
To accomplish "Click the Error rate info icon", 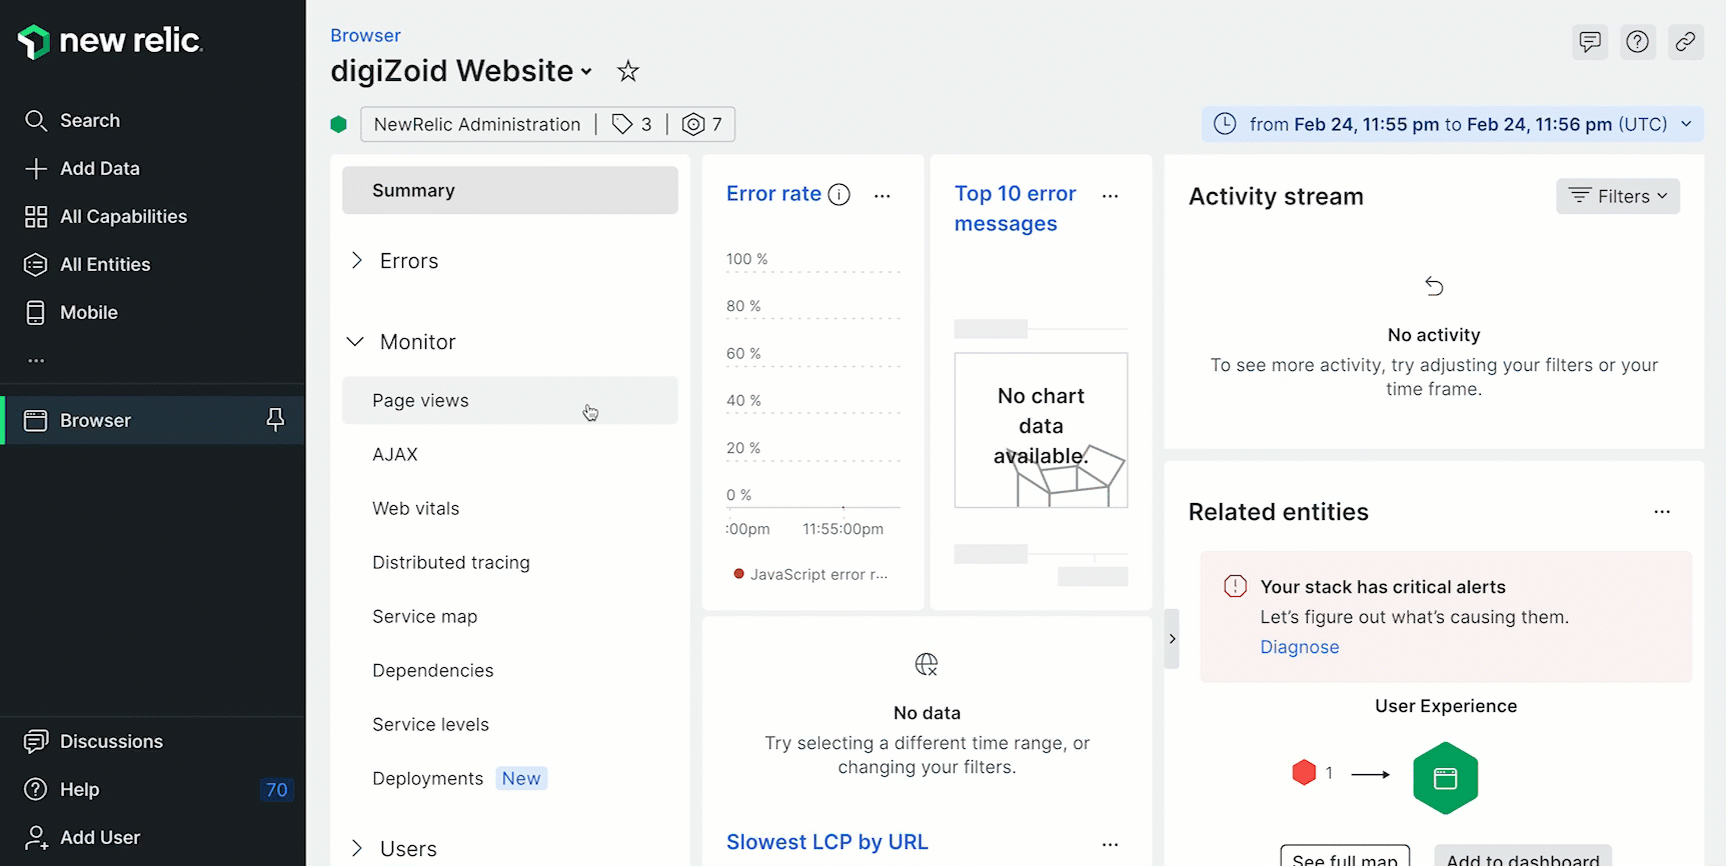I will (x=839, y=195).
